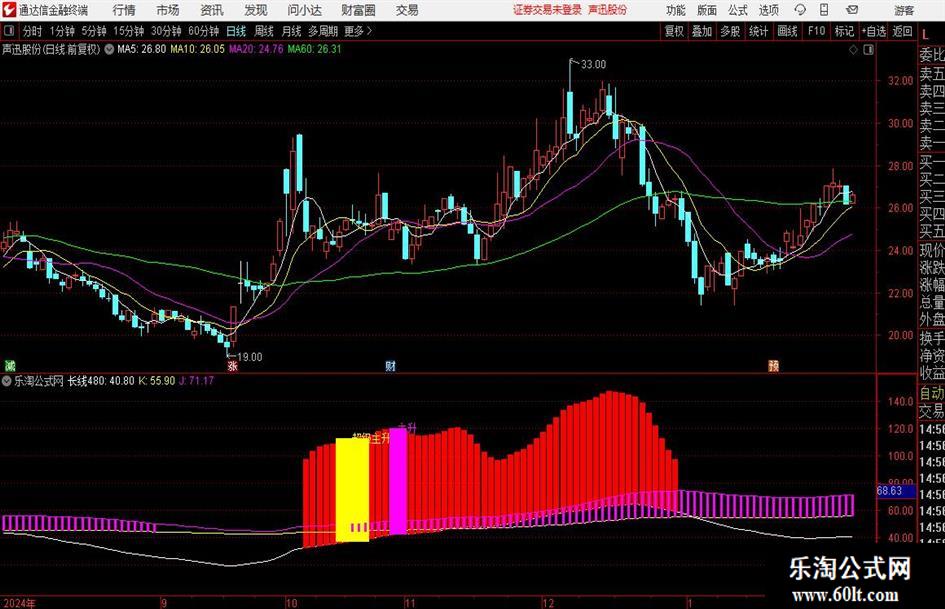Open the 选项 menu
Viewport: 945px width, 609px height.
pyautogui.click(x=768, y=10)
